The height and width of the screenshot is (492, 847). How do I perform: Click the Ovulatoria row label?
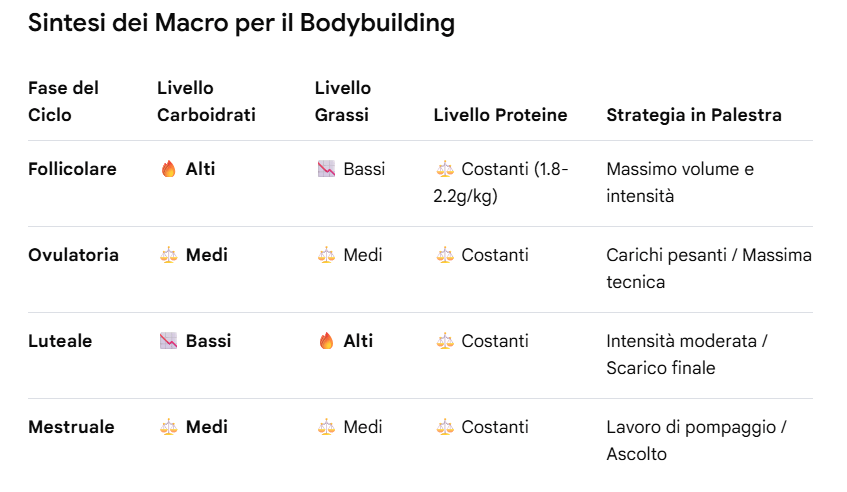click(73, 255)
